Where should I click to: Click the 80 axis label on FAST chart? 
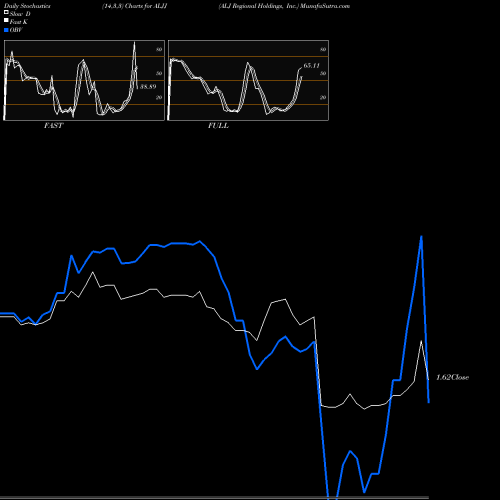click(x=159, y=50)
